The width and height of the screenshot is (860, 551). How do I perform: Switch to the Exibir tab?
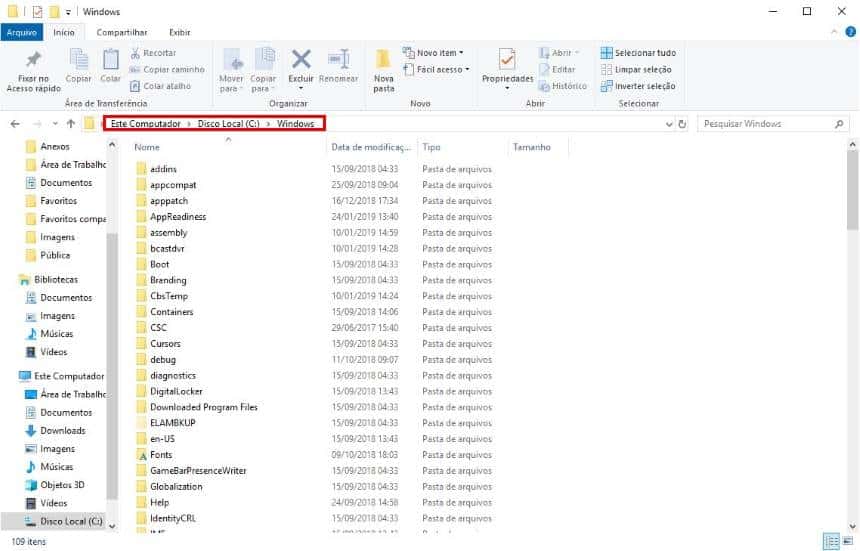point(179,32)
